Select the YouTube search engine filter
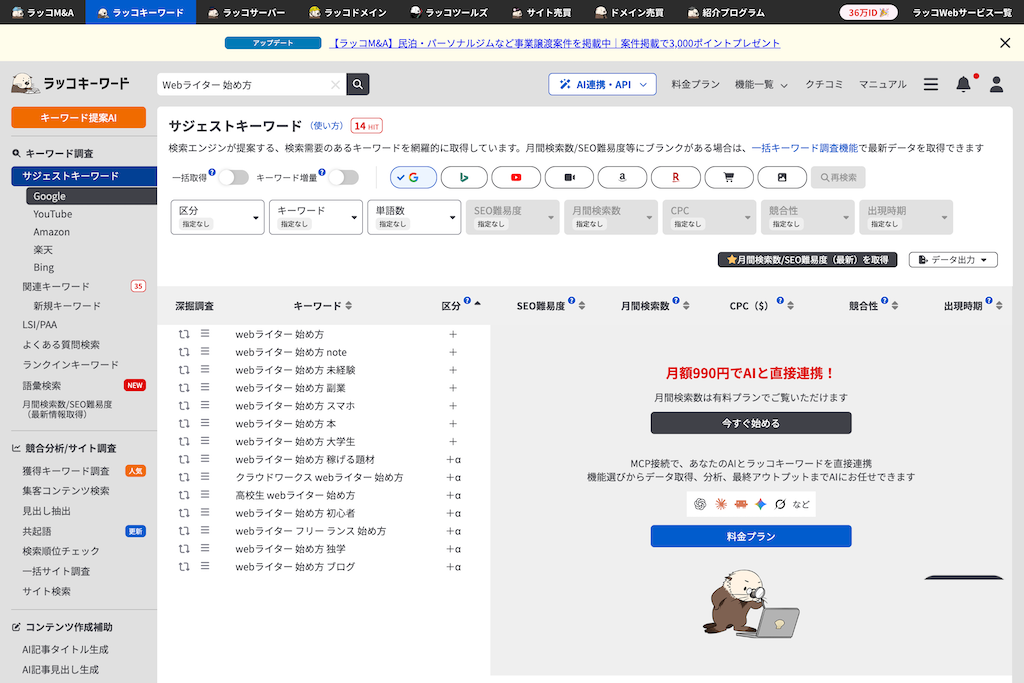The width and height of the screenshot is (1024, 683). (516, 178)
